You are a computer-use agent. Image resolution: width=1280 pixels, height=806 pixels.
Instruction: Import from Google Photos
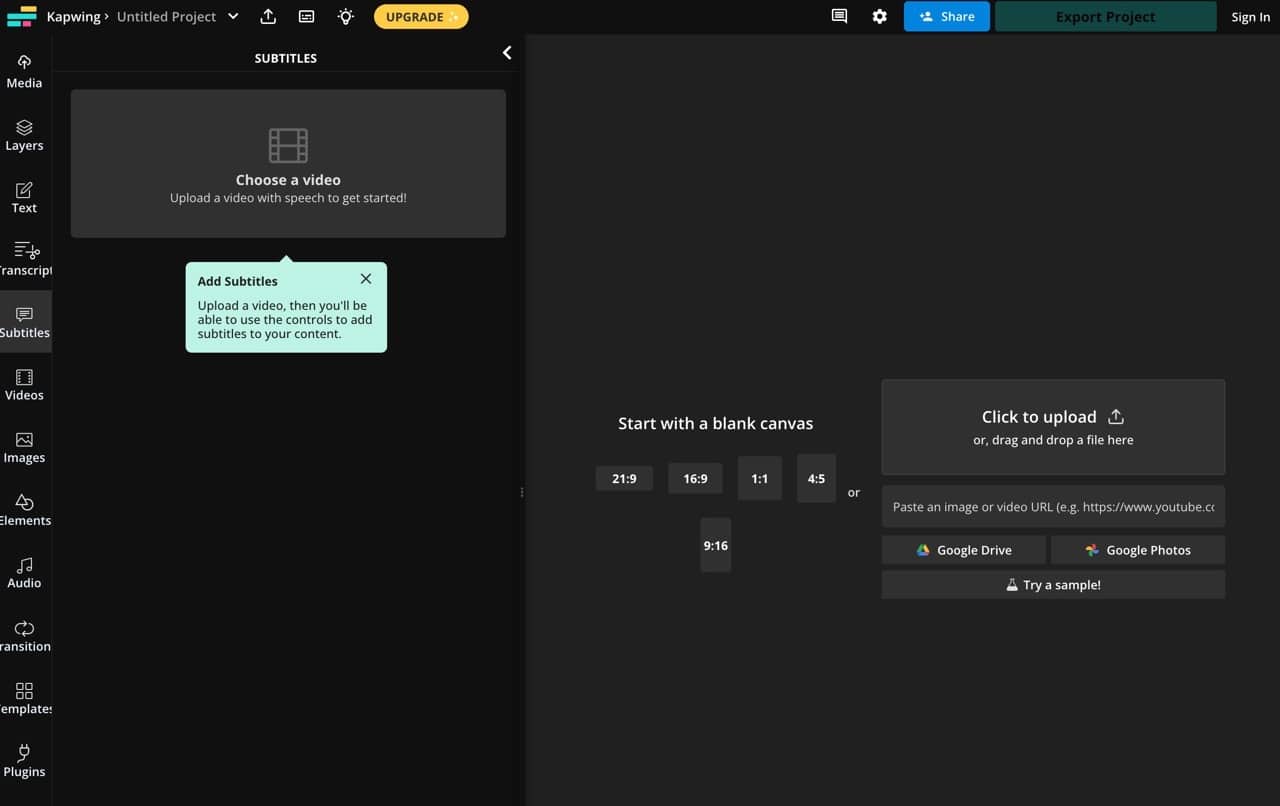1138,550
